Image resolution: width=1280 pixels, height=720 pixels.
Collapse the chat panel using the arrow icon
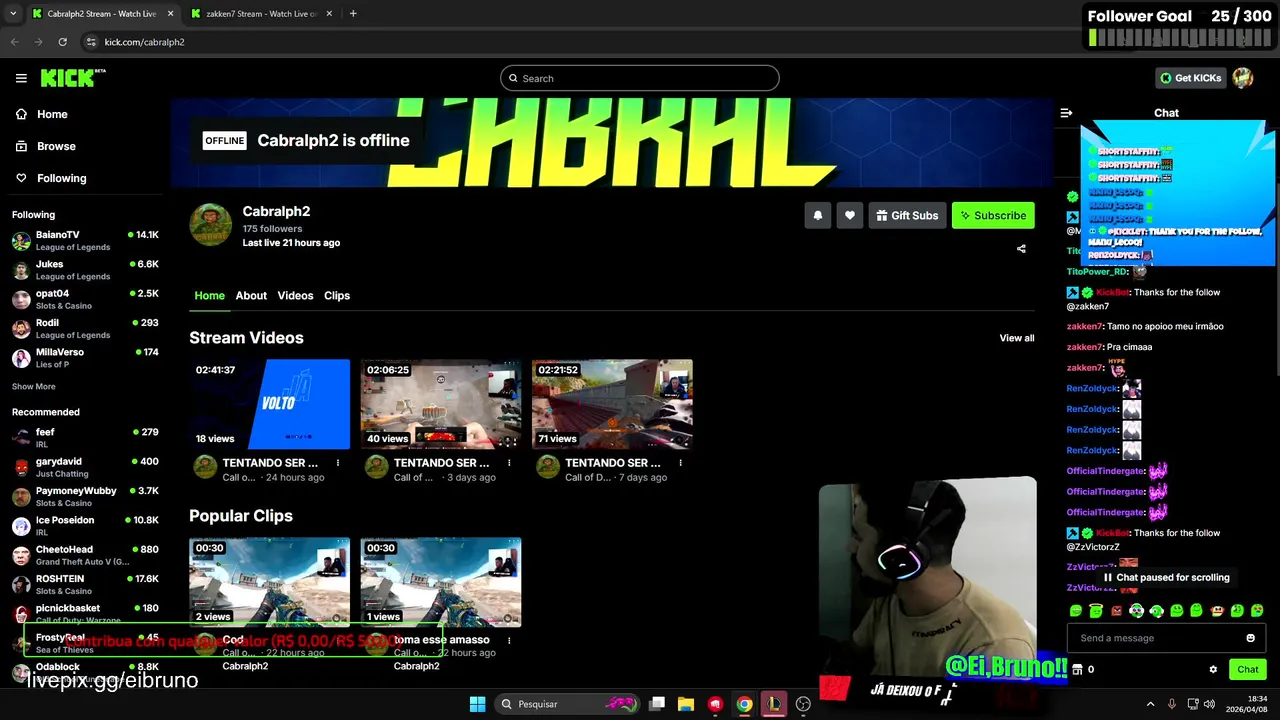click(1066, 113)
